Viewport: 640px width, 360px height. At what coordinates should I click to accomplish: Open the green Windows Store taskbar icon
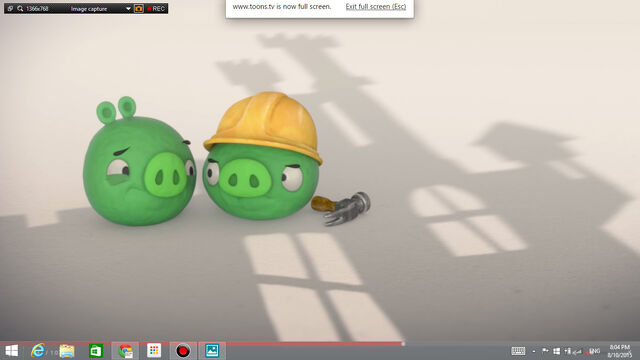(96, 351)
